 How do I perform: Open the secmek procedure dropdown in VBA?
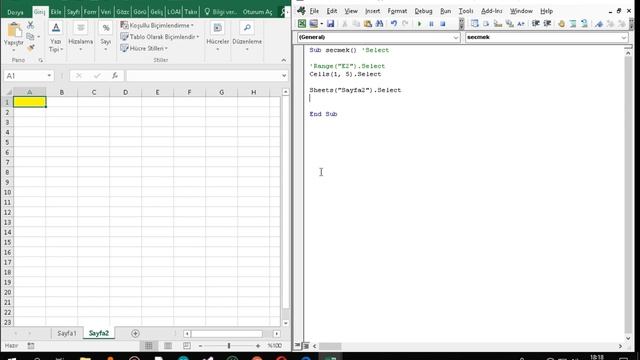(x=624, y=38)
